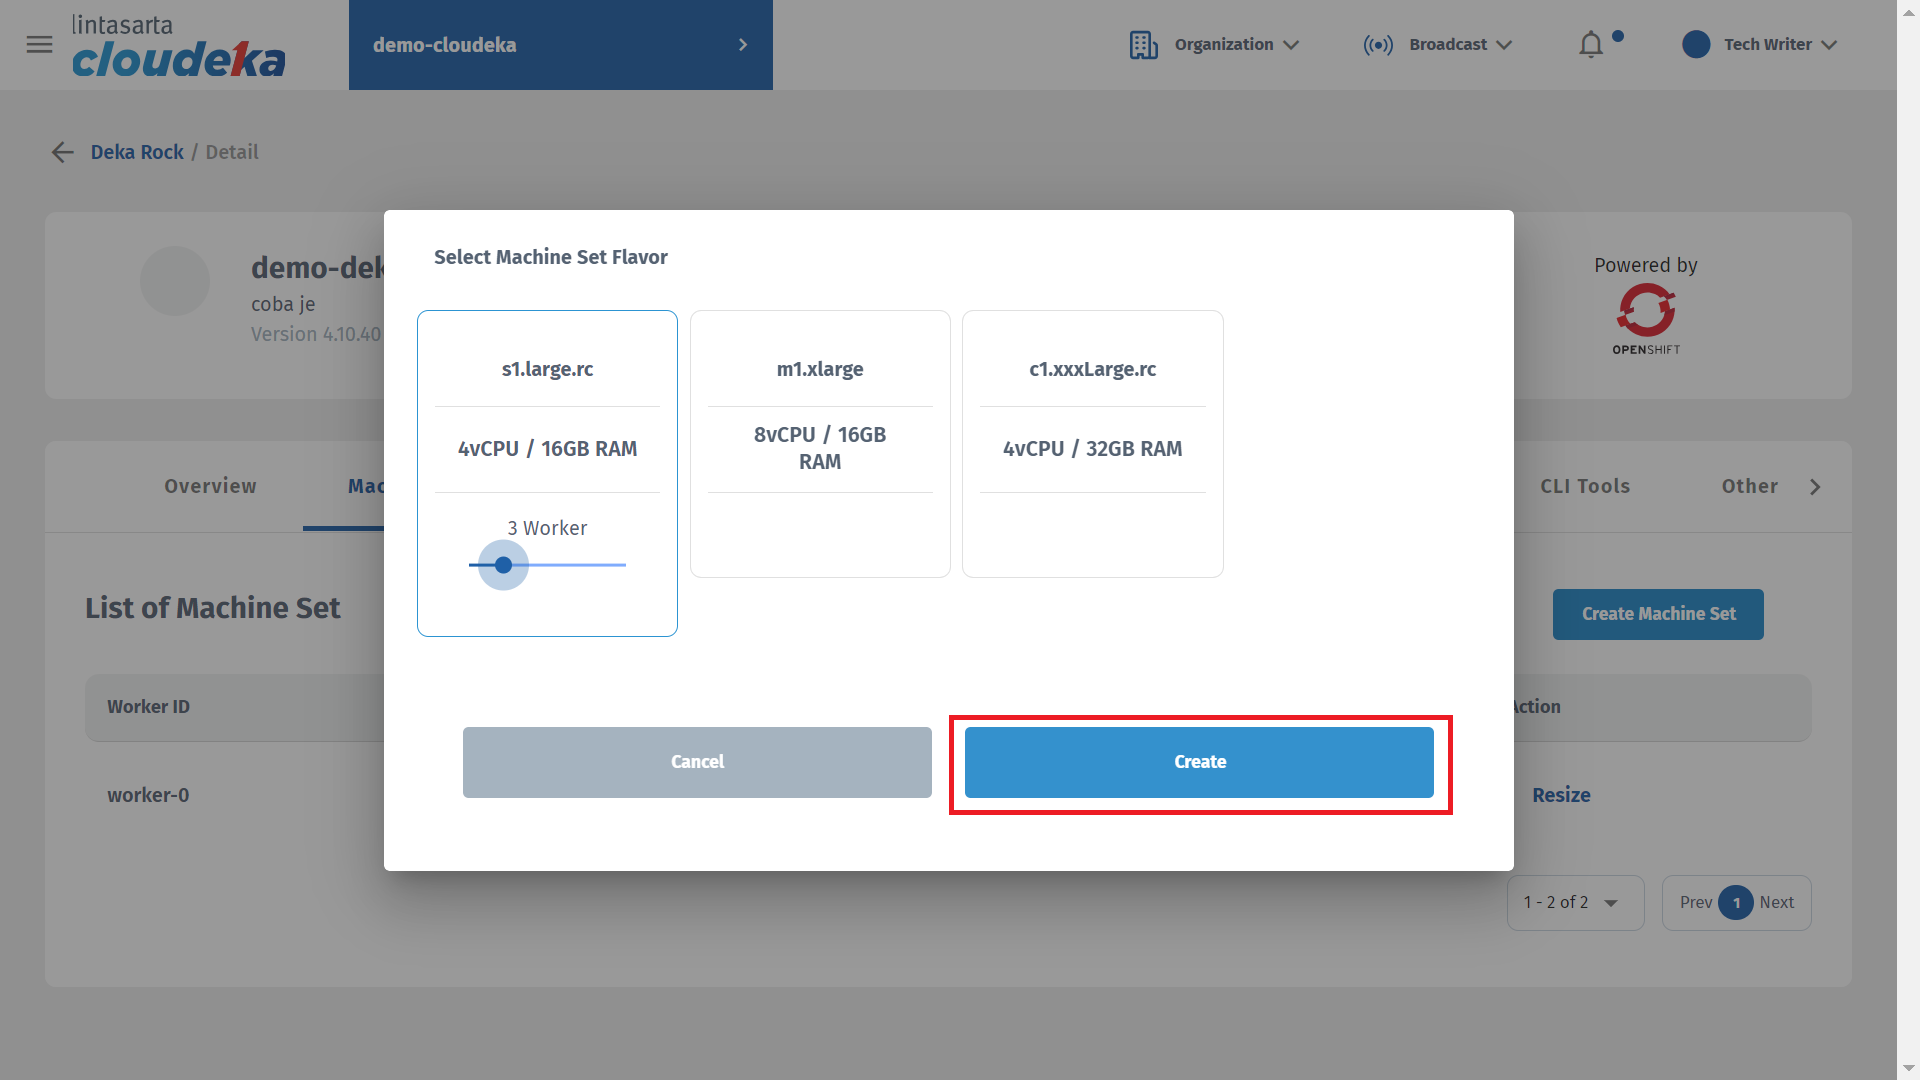Open the rows-per-page 1 - 2 of 2 dropdown
The width and height of the screenshot is (1920, 1080).
point(1575,902)
